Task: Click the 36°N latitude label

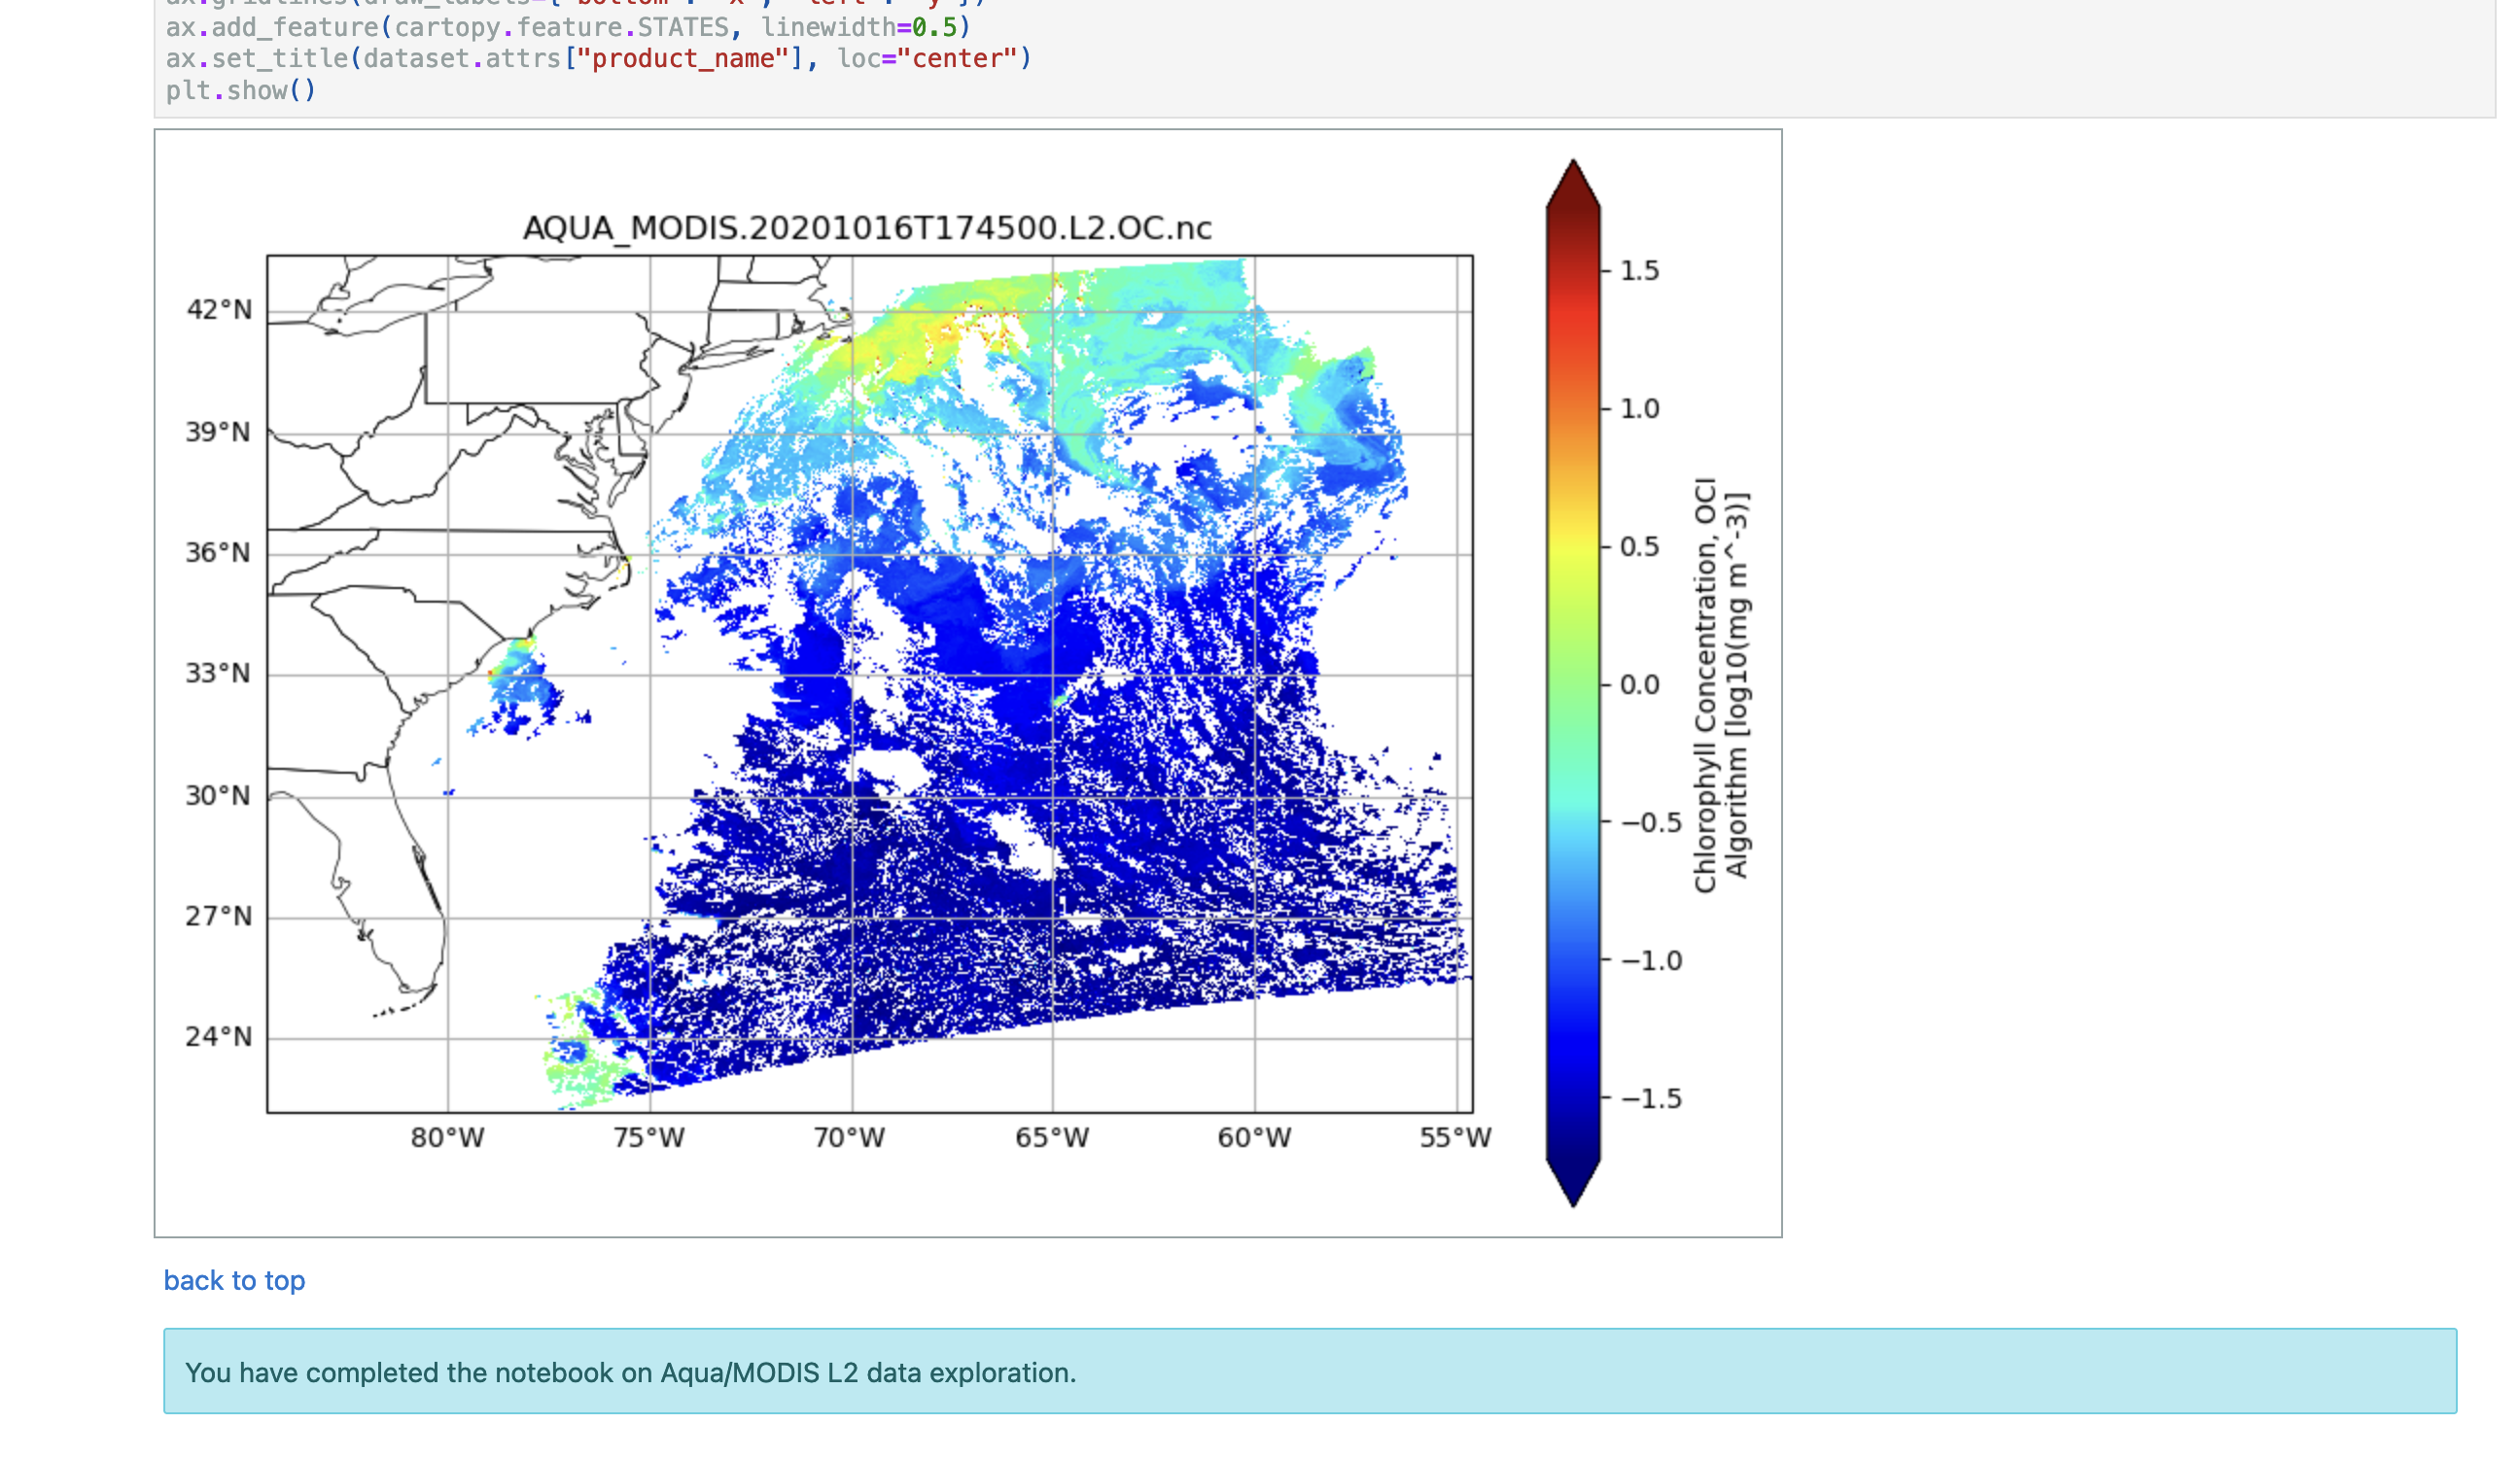Action: (218, 553)
